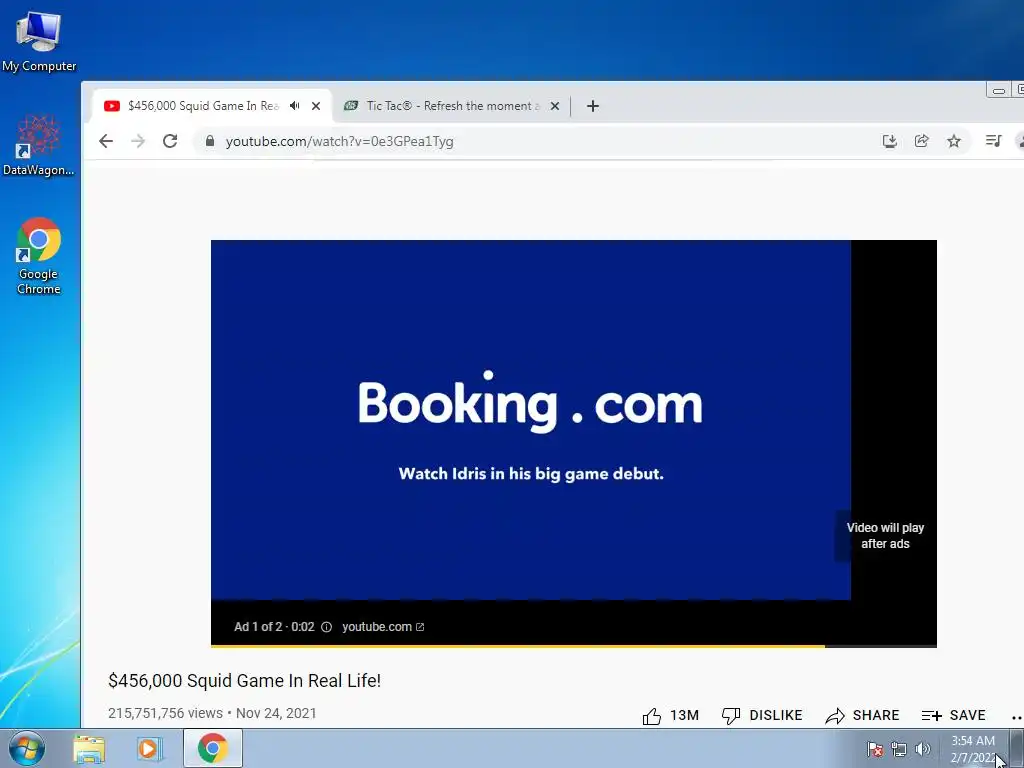Save the video to a playlist

953,716
